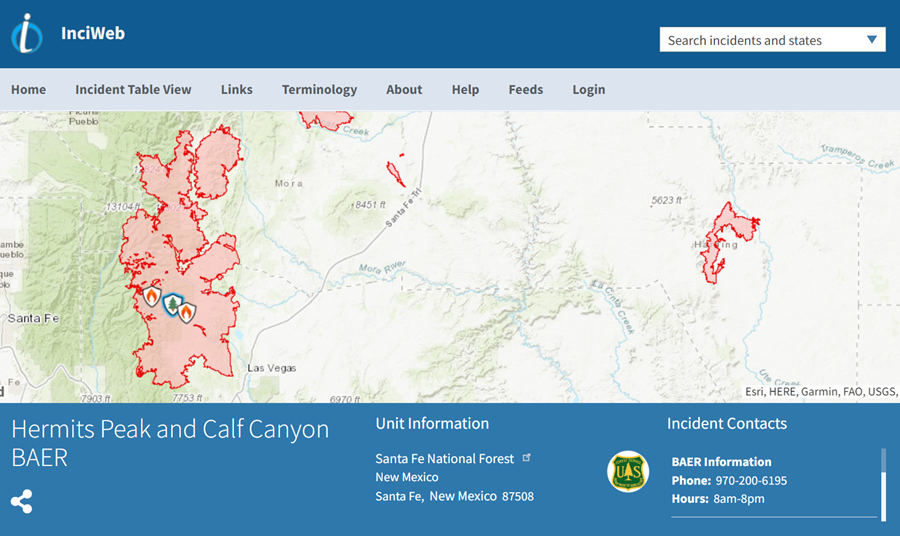Click the leftmost flame shield map marker
This screenshot has width=900, height=536.
coord(152,297)
